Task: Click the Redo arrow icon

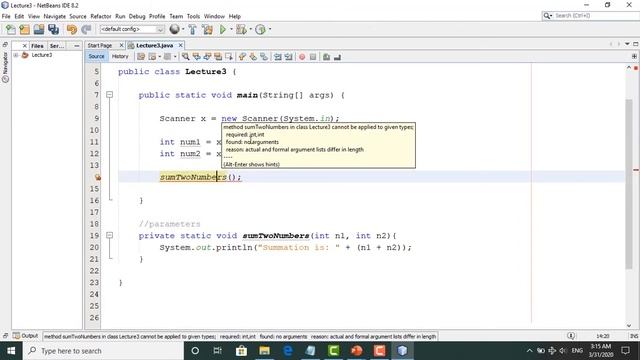Action: (x=86, y=29)
